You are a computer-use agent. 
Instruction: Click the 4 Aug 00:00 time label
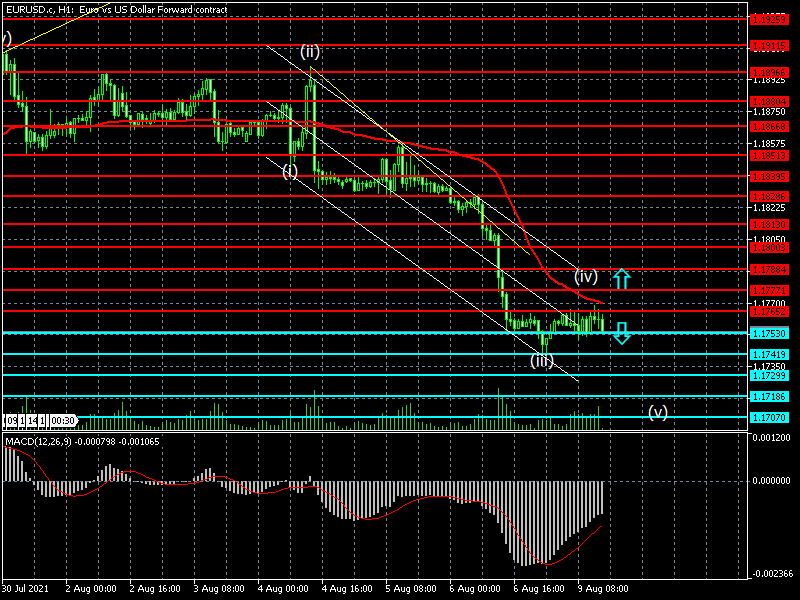[283, 588]
